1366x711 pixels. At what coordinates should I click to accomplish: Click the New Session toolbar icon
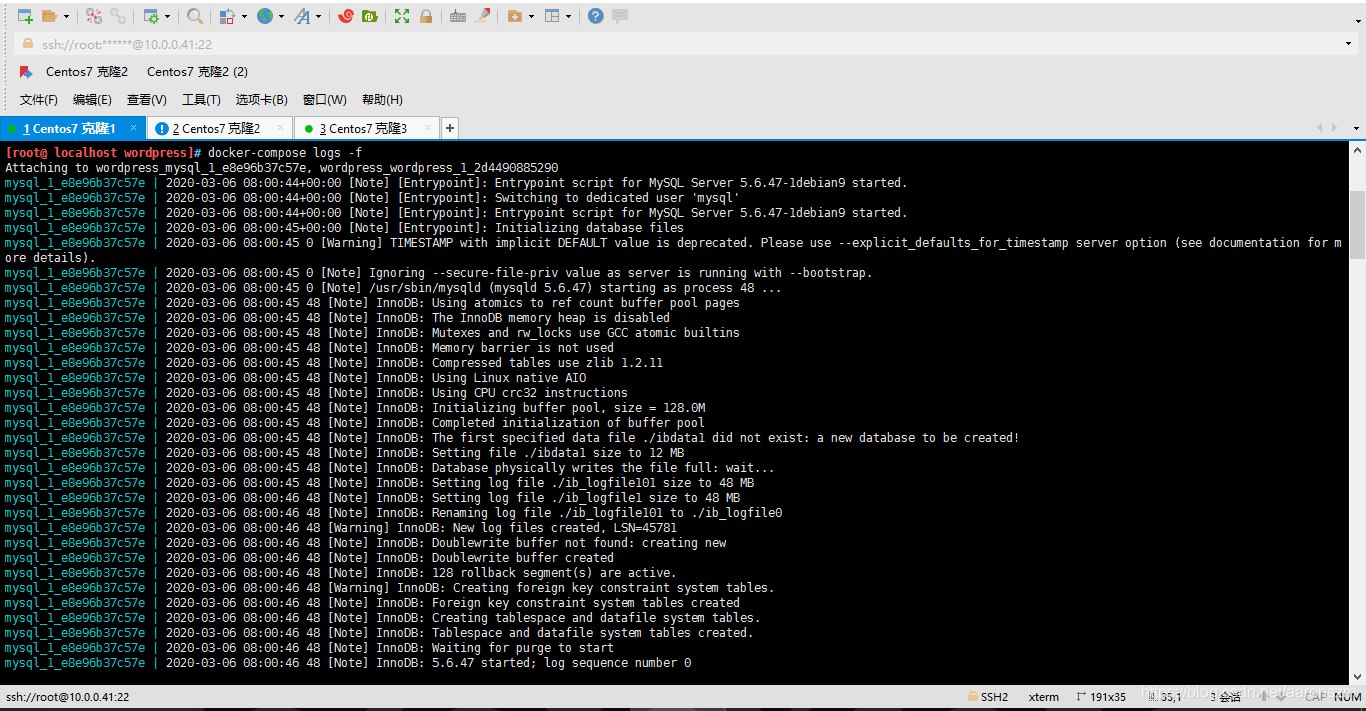pos(26,16)
